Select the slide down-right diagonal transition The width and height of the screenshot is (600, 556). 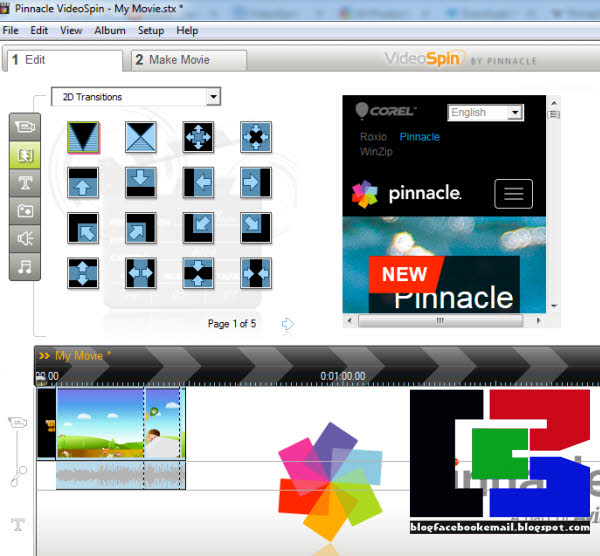[256, 228]
